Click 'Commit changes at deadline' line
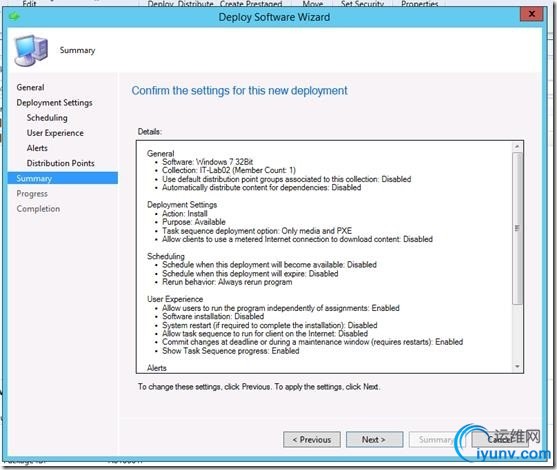This screenshot has width=557, height=470. tap(313, 342)
